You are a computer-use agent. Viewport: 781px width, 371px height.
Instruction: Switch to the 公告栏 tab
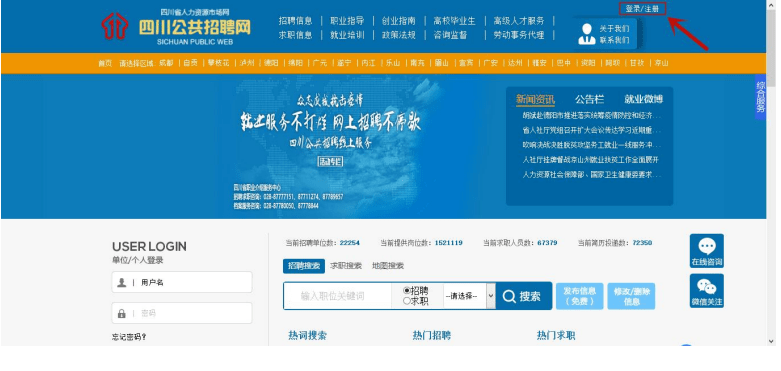589,99
